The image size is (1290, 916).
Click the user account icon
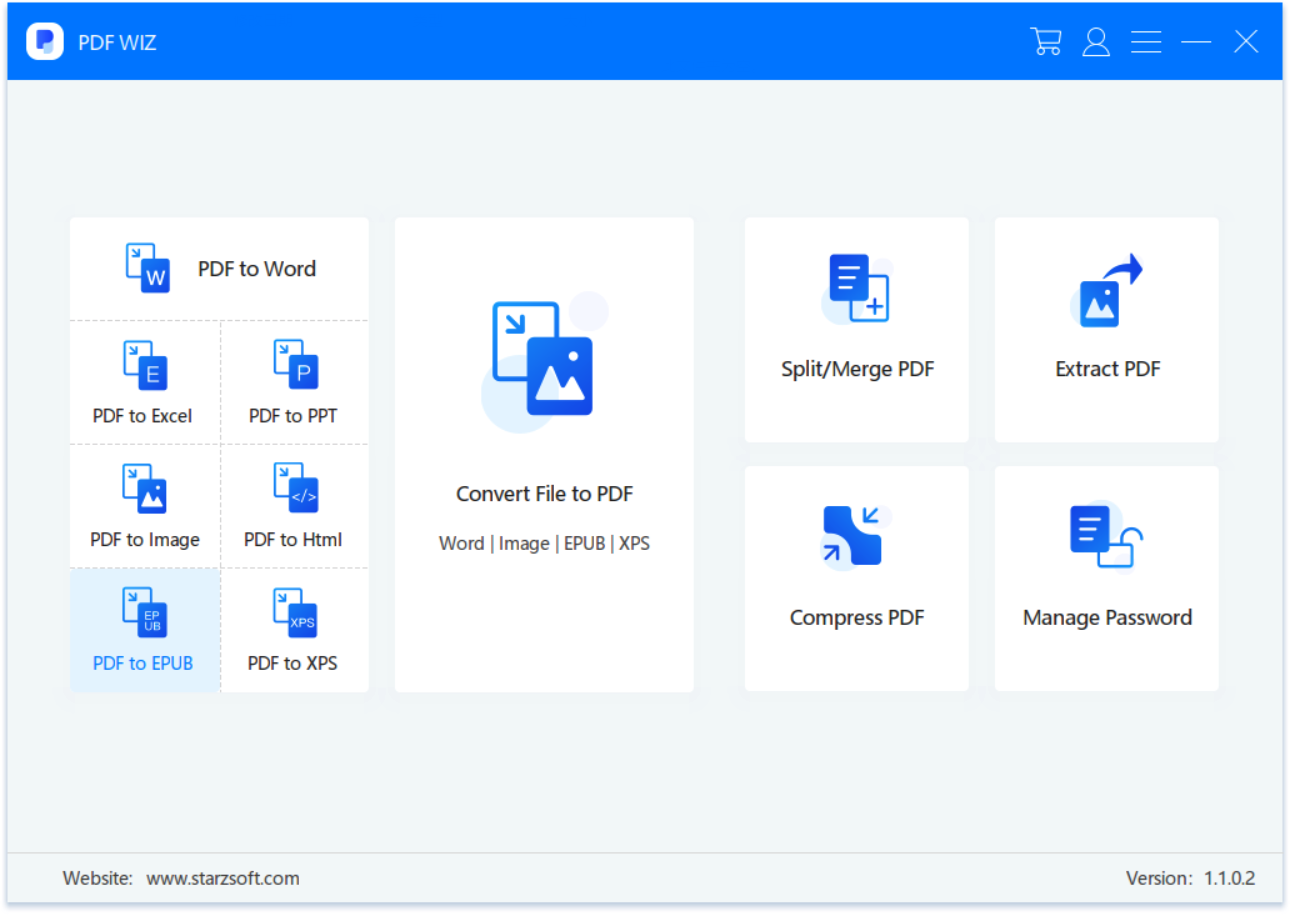[1096, 41]
